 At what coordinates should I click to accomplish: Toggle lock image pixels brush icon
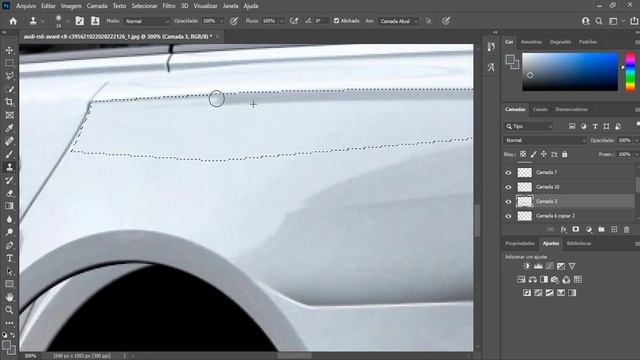(x=533, y=154)
